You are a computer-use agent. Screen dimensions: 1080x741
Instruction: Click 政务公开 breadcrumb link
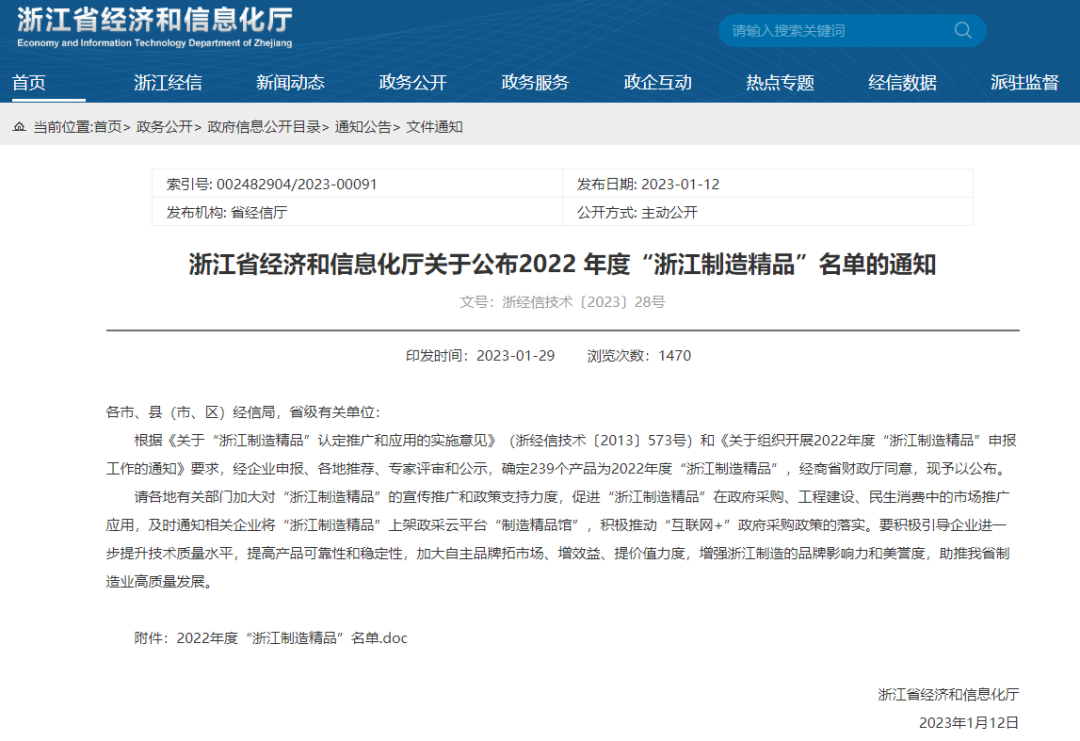click(164, 127)
